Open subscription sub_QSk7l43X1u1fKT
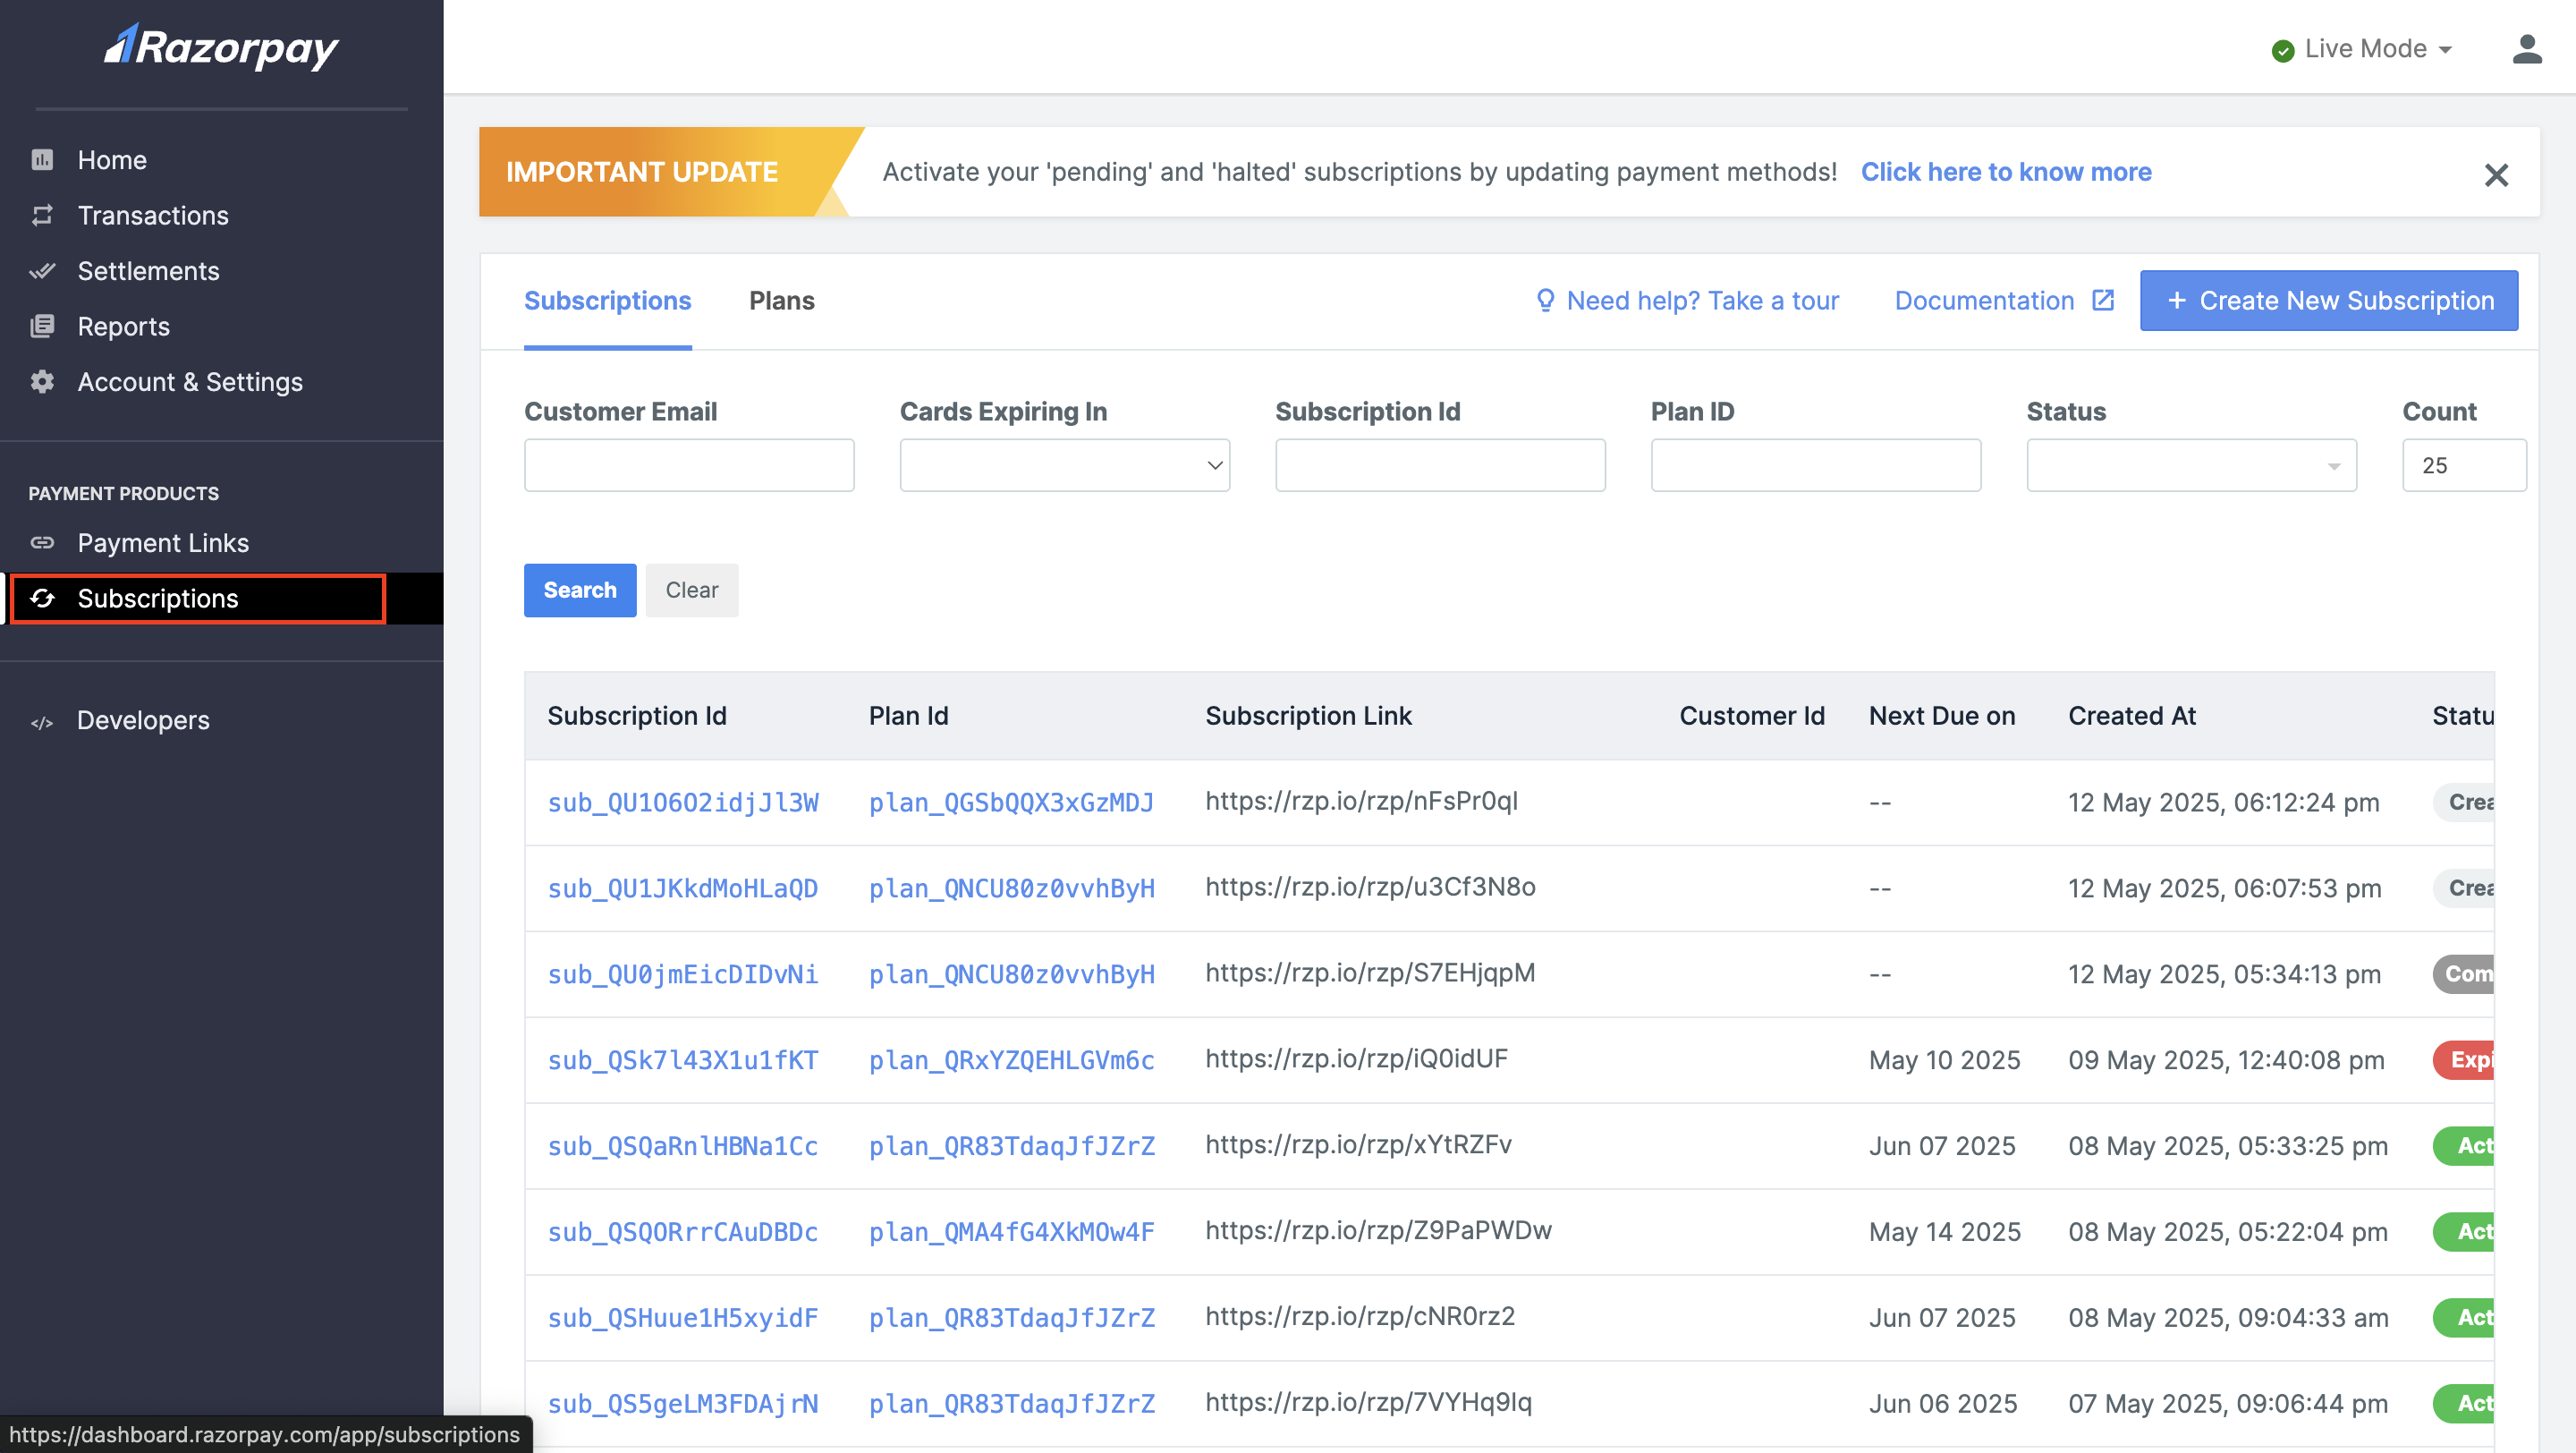 coord(683,1060)
